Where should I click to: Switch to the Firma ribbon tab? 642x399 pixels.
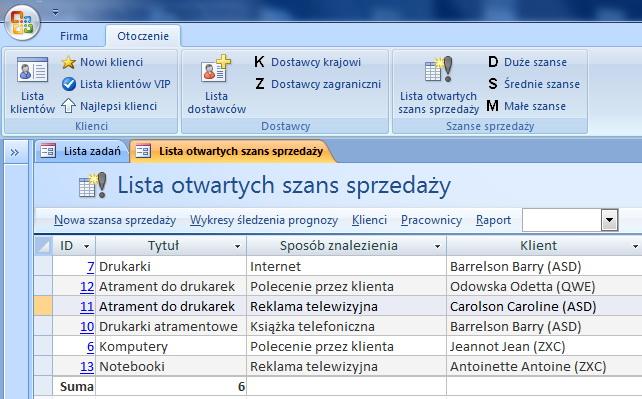(74, 36)
